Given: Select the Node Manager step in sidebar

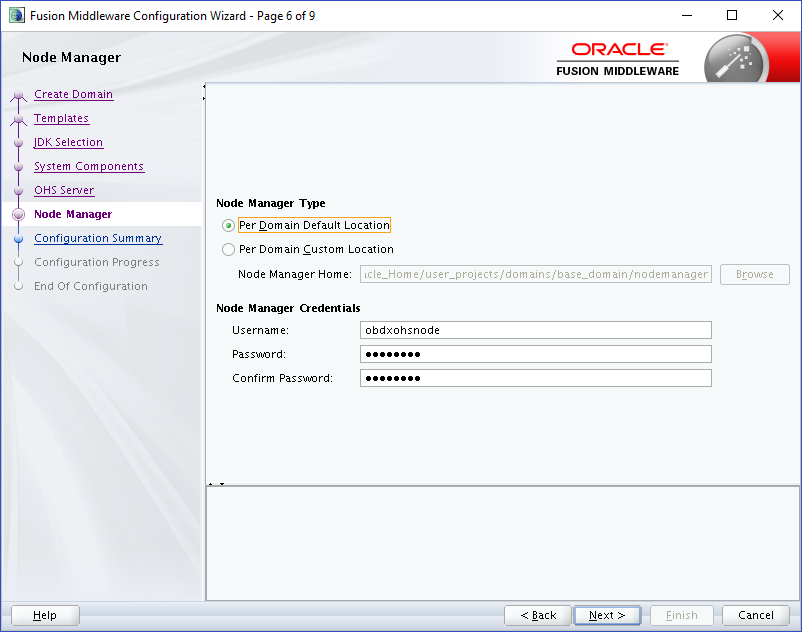Looking at the screenshot, I should (x=73, y=215).
